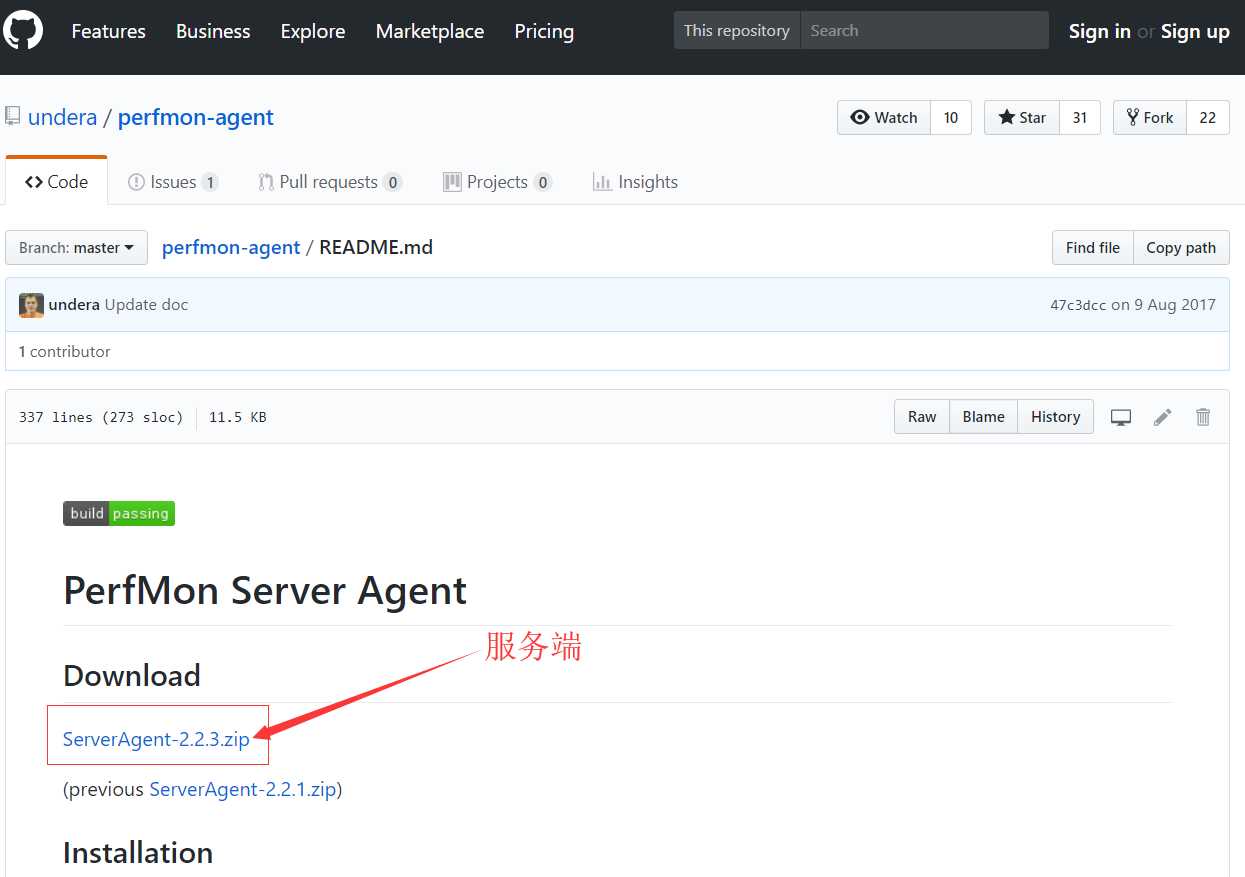
Task: View the forks count 22
Action: [x=1208, y=118]
